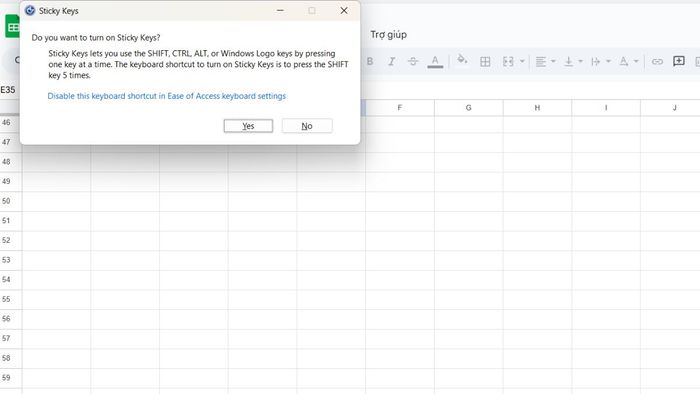The height and width of the screenshot is (394, 700).
Task: Click the vertical align icon
Action: [568, 62]
